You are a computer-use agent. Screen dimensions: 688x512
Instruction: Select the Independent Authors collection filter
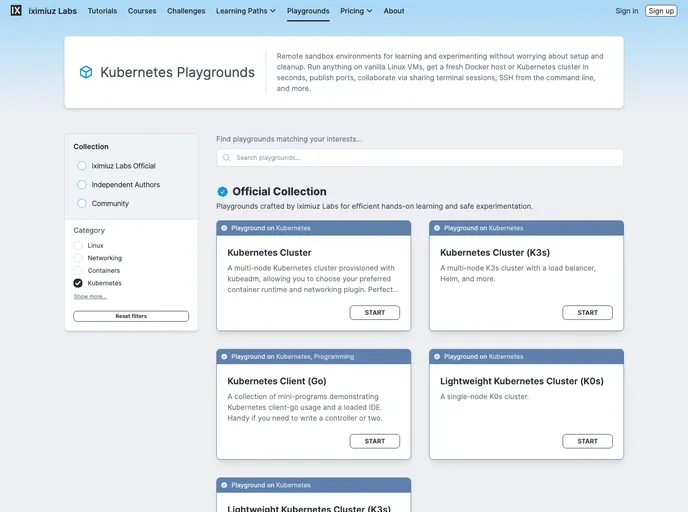click(x=82, y=185)
